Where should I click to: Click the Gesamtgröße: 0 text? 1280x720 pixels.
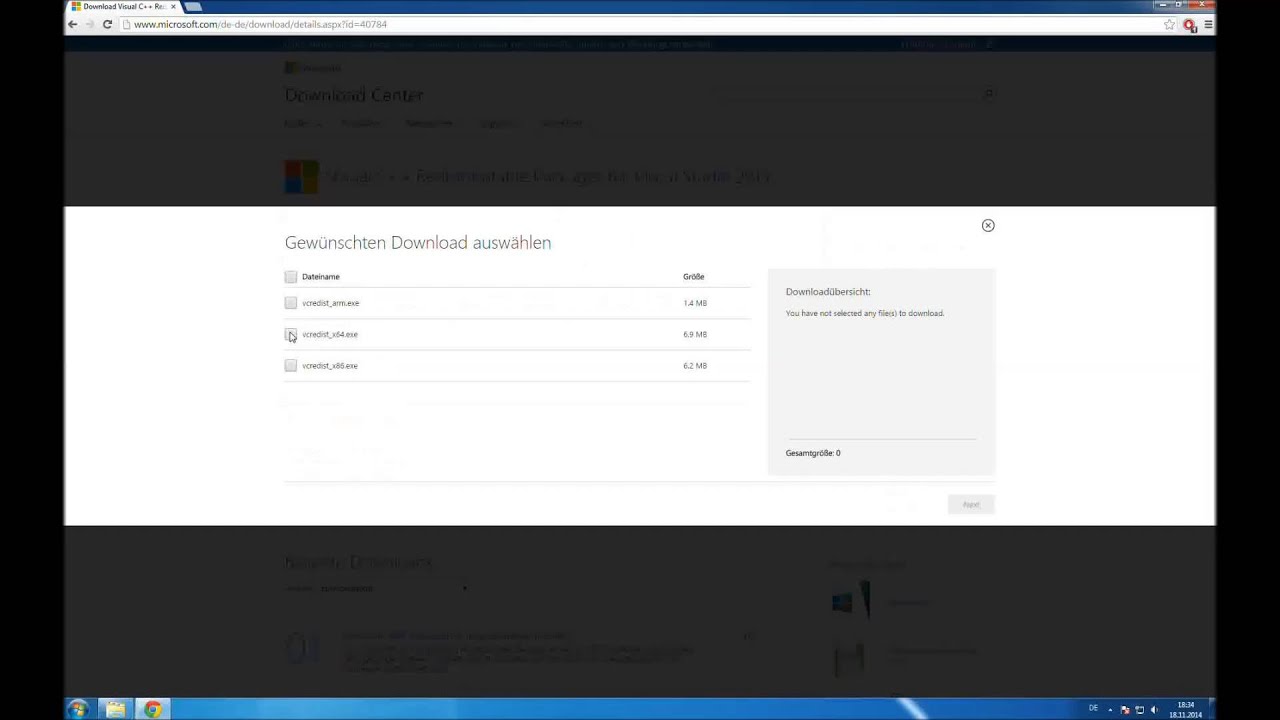click(x=813, y=453)
